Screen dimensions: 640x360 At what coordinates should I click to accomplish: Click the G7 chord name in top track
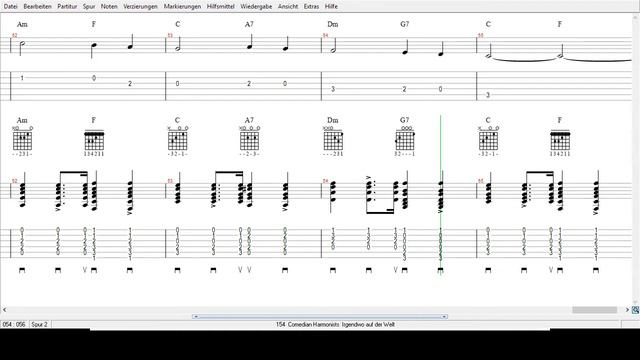click(x=405, y=24)
